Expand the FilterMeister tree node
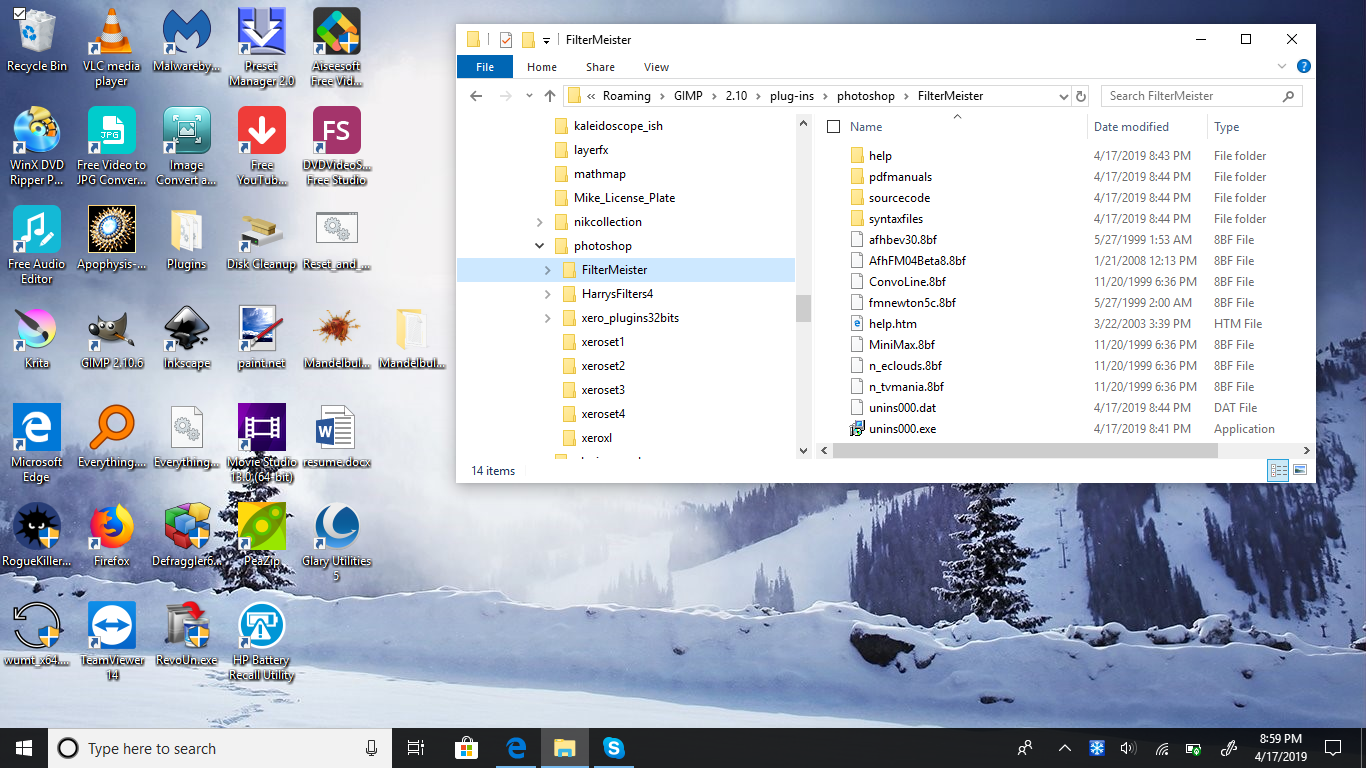This screenshot has height=768, width=1366. (x=548, y=270)
